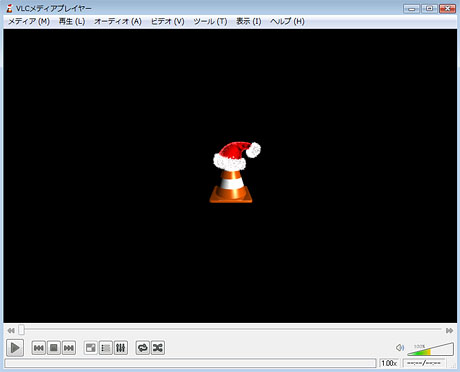Slow down with the left seek arrows
Screen dimensions: 460x372
[11, 331]
